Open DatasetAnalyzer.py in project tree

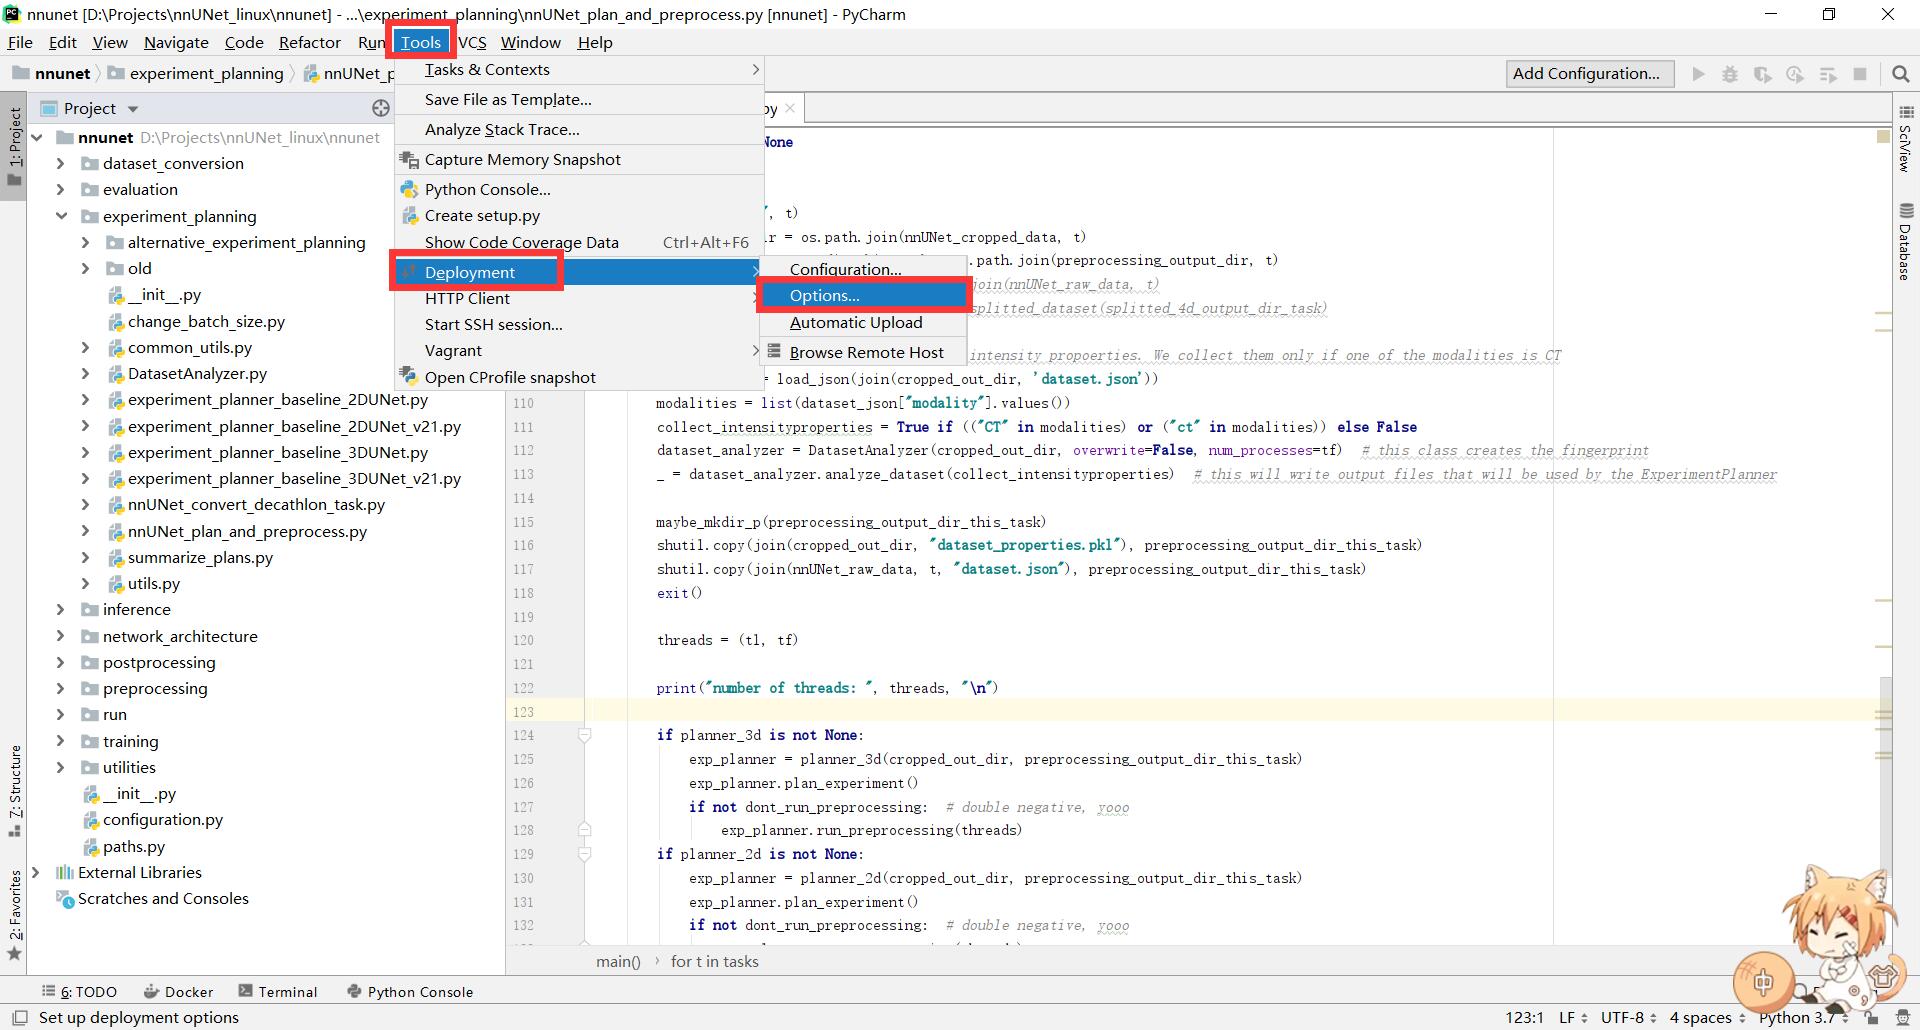click(x=197, y=374)
